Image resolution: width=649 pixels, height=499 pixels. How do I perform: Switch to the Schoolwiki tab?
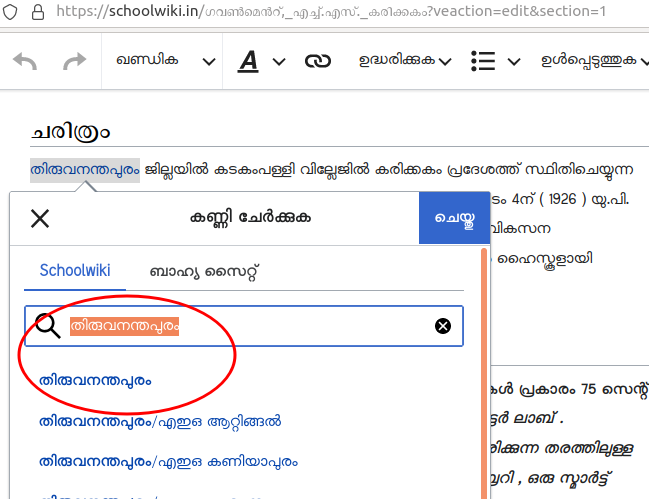click(x=75, y=270)
